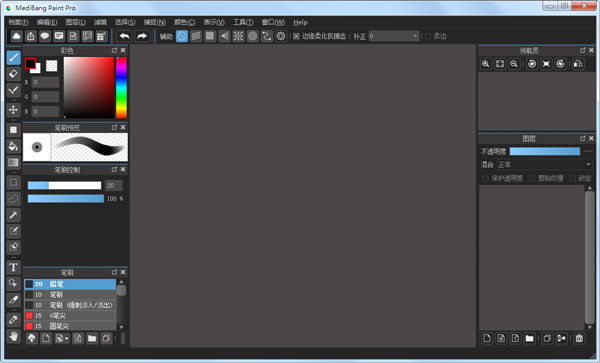
Task: Enable the grid snap guide
Action: tap(210, 36)
